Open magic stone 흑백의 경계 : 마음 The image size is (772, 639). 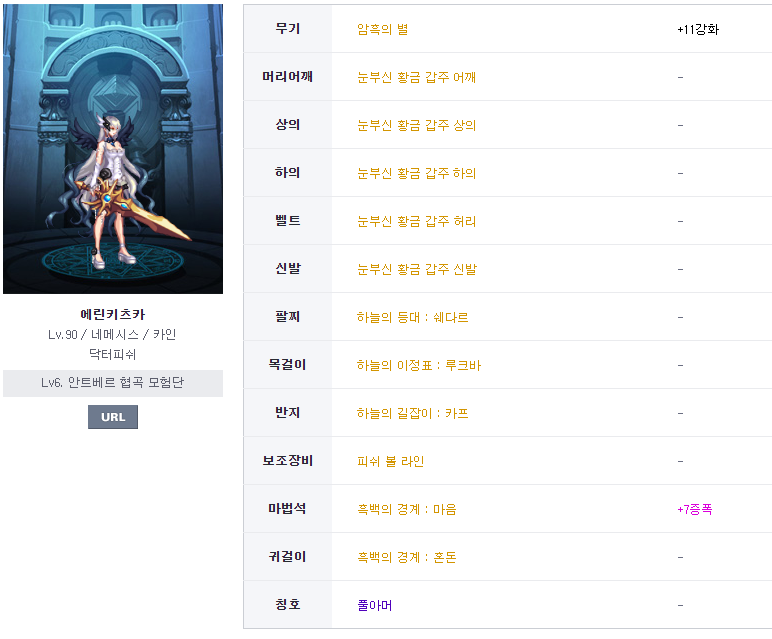[x=407, y=509]
